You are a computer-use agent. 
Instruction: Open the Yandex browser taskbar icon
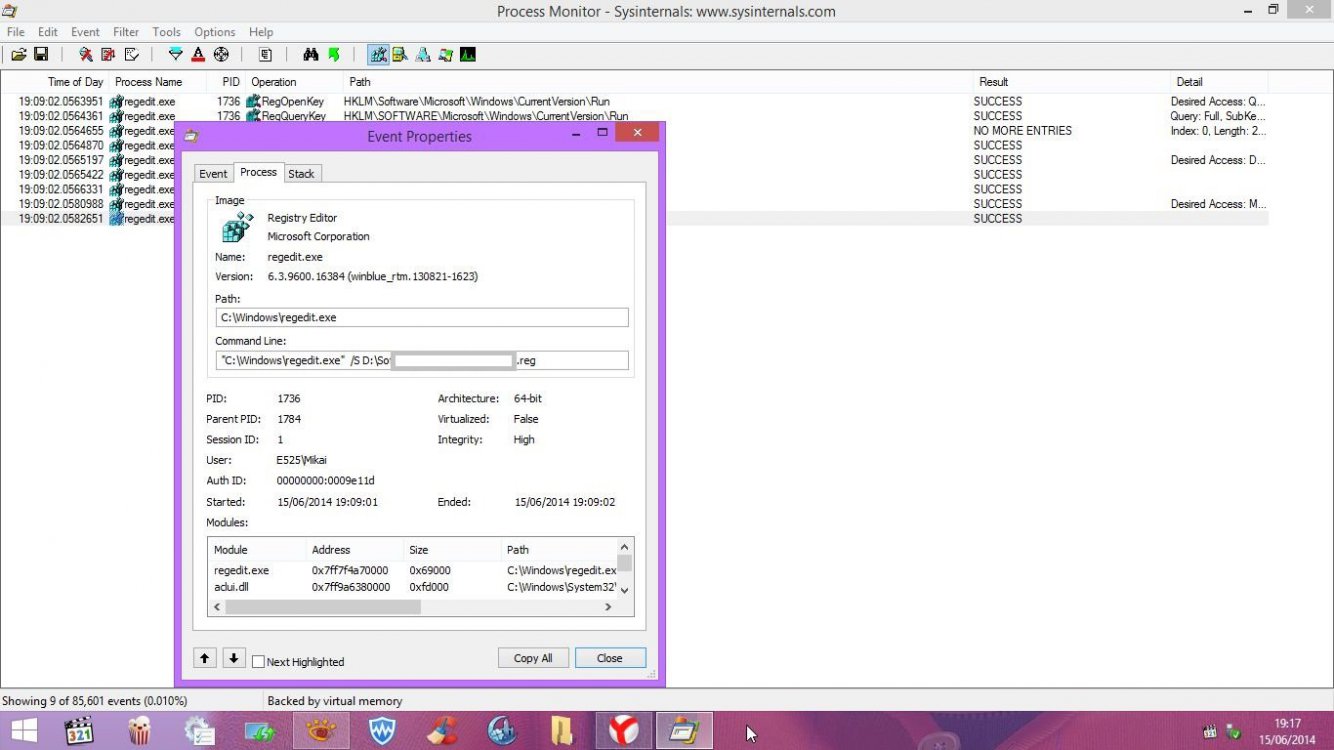624,732
